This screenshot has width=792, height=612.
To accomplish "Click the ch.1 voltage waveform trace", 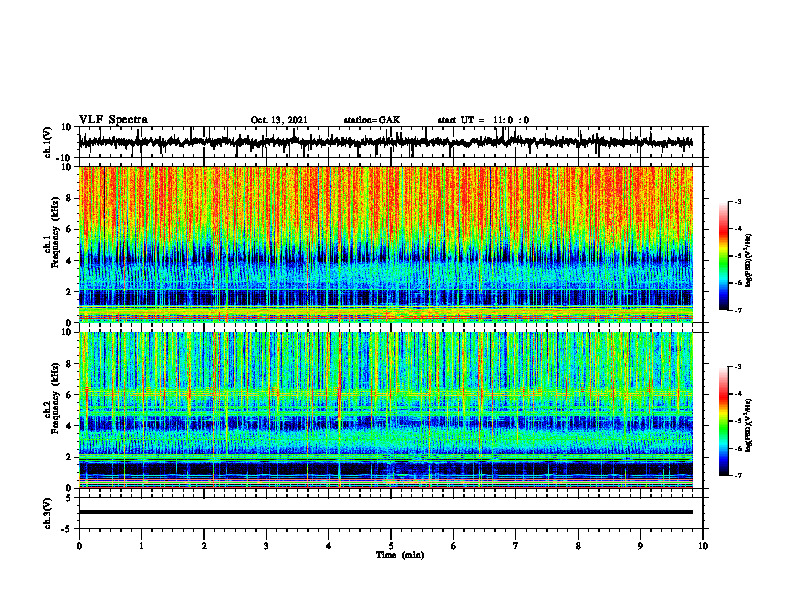I will coord(386,142).
